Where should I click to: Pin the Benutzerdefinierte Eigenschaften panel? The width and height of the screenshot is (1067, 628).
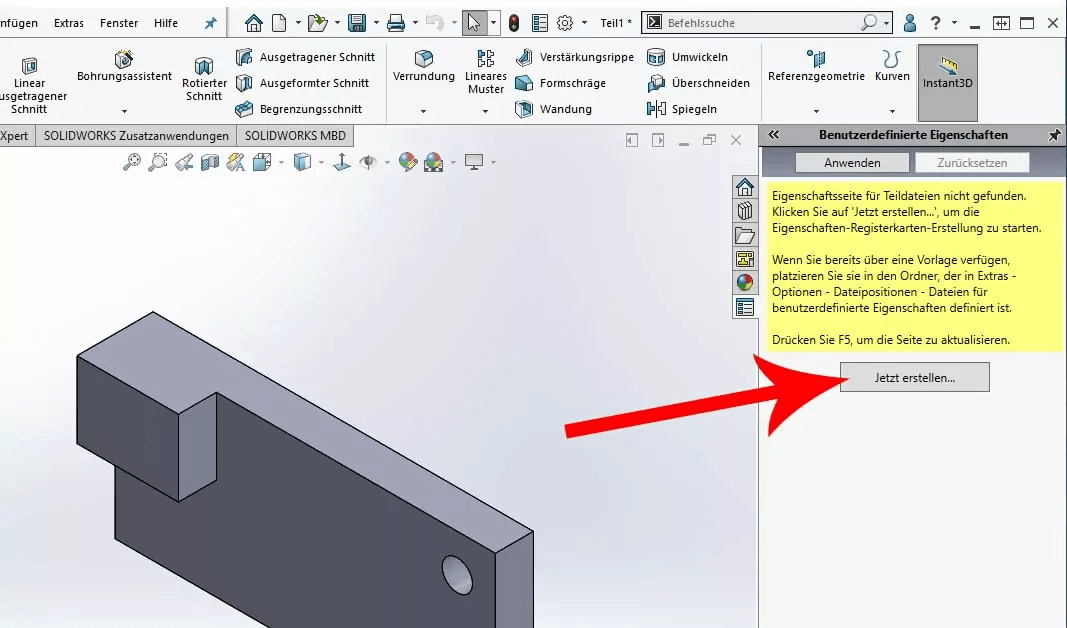(x=1055, y=134)
